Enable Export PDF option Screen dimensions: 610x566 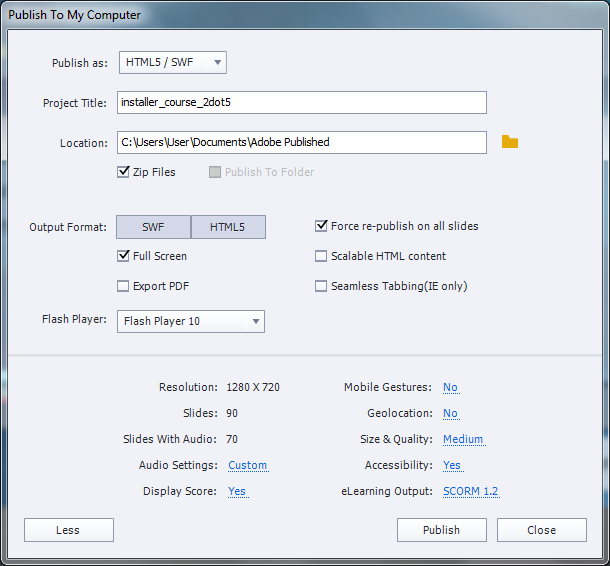pyautogui.click(x=123, y=286)
